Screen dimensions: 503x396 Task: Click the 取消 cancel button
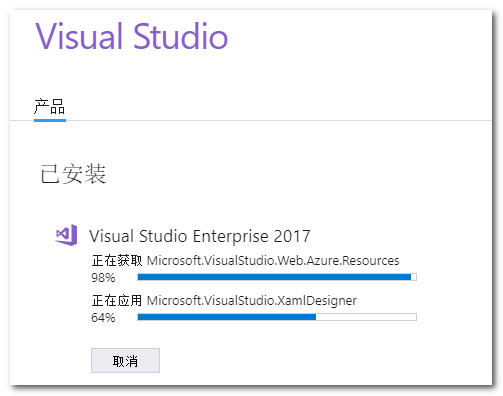pyautogui.click(x=125, y=361)
